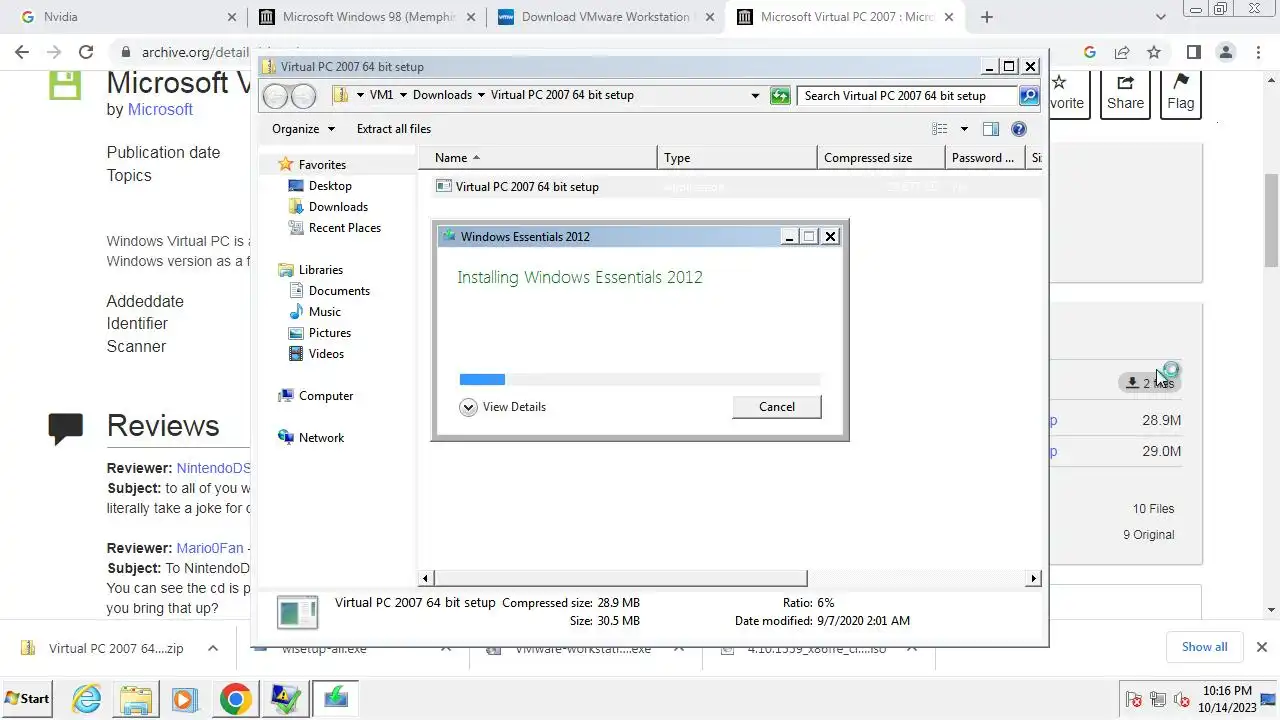Click the Flag button on archive.org
This screenshot has height=720, width=1280.
[x=1180, y=93]
